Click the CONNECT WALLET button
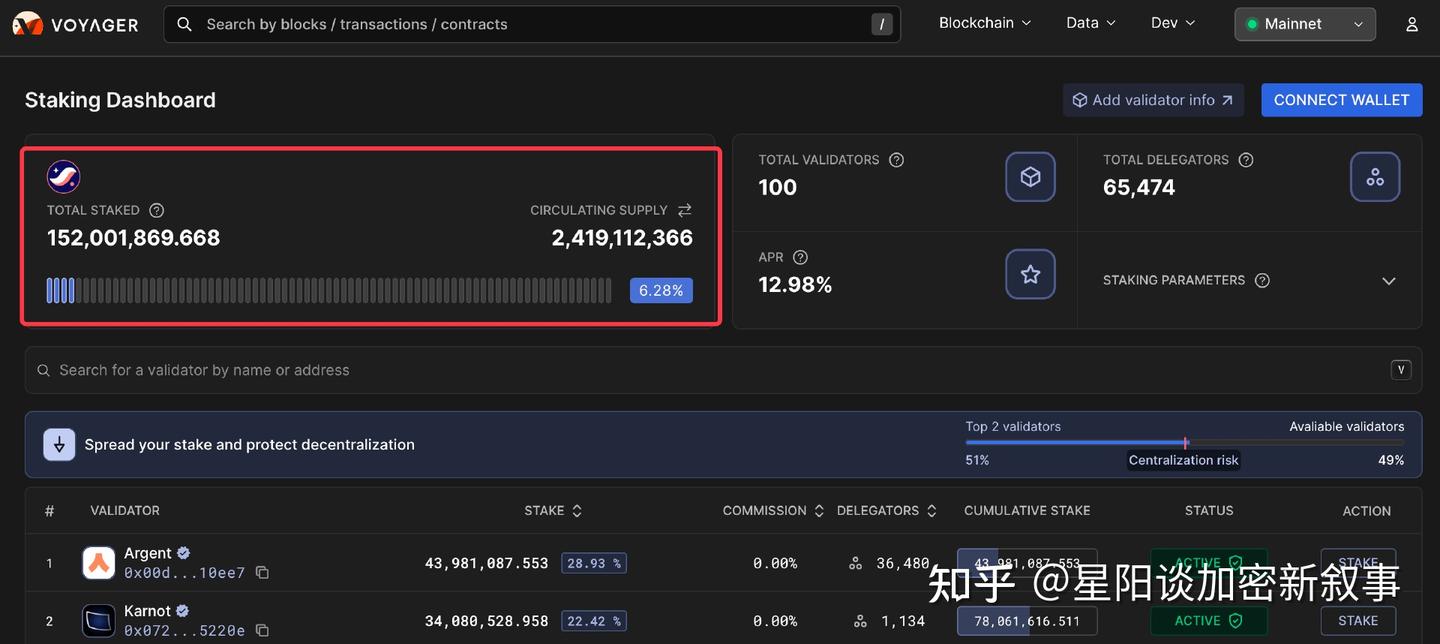 pos(1341,100)
